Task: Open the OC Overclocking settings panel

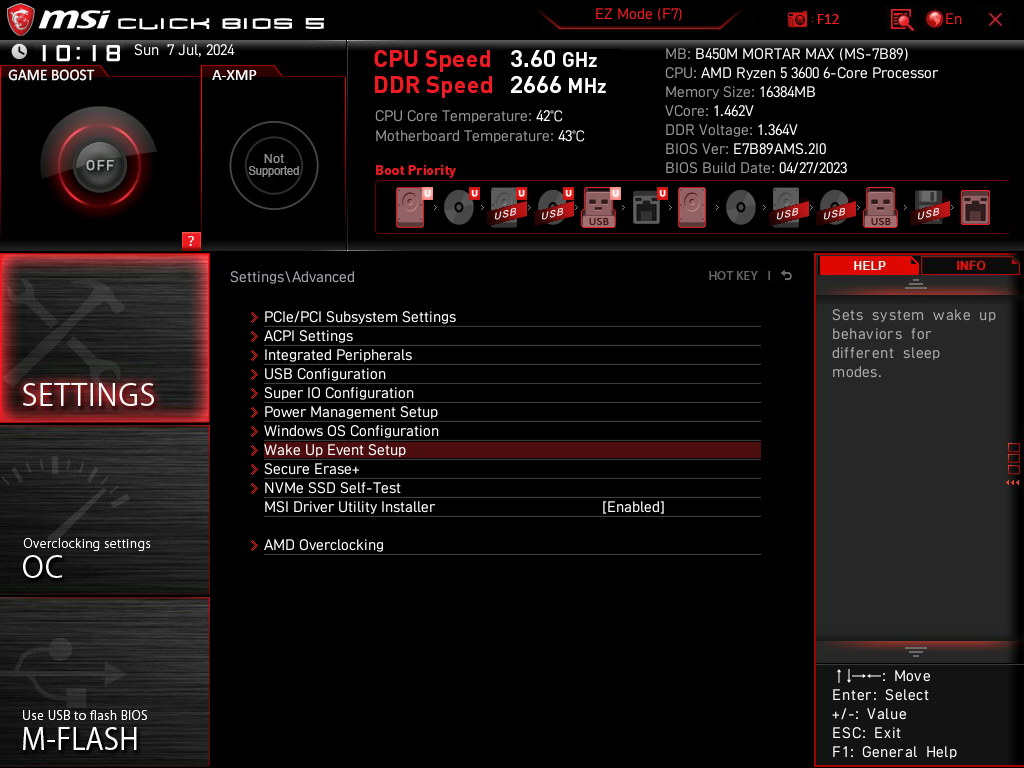Action: pos(104,510)
